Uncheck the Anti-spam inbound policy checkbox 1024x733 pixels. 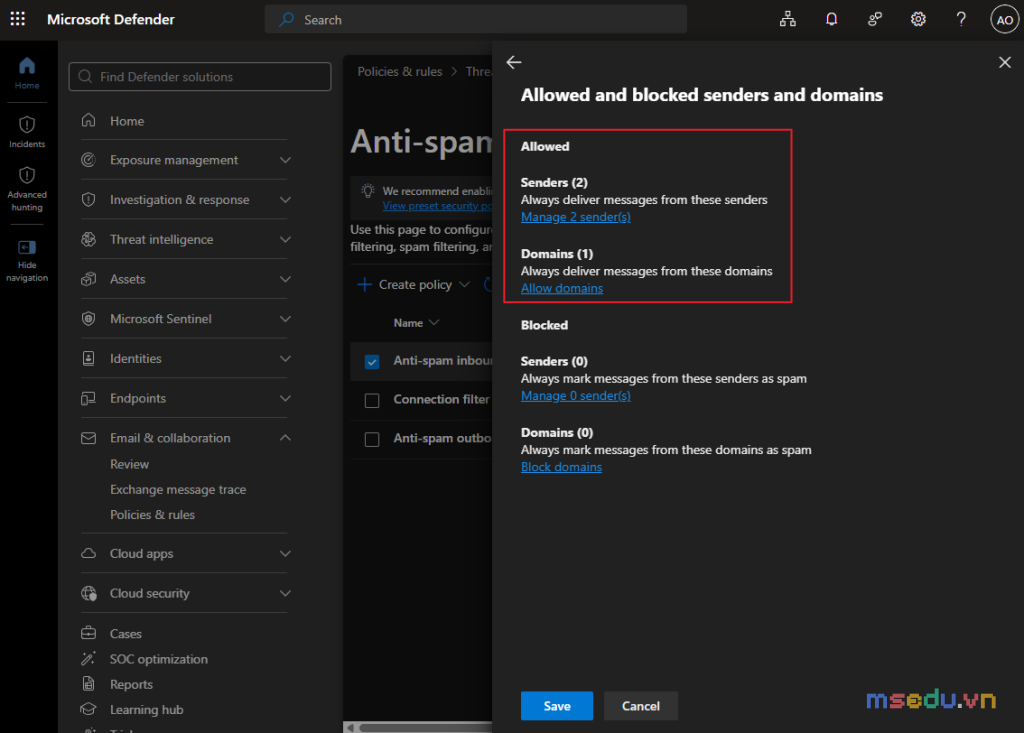372,361
